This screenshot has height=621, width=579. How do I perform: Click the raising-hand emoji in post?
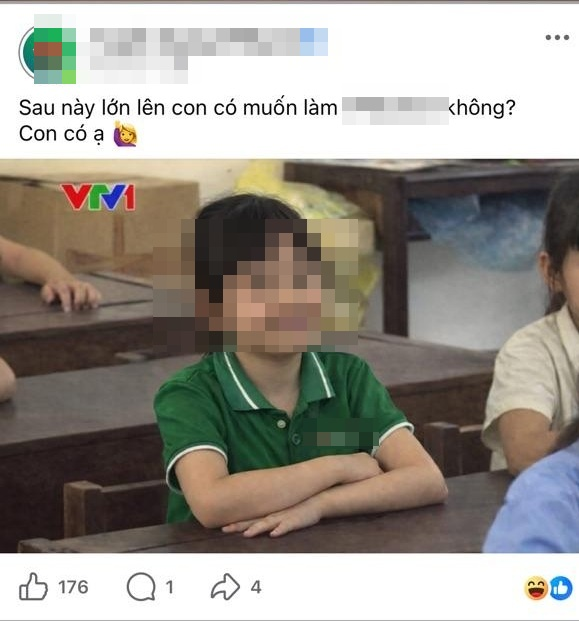pos(125,134)
